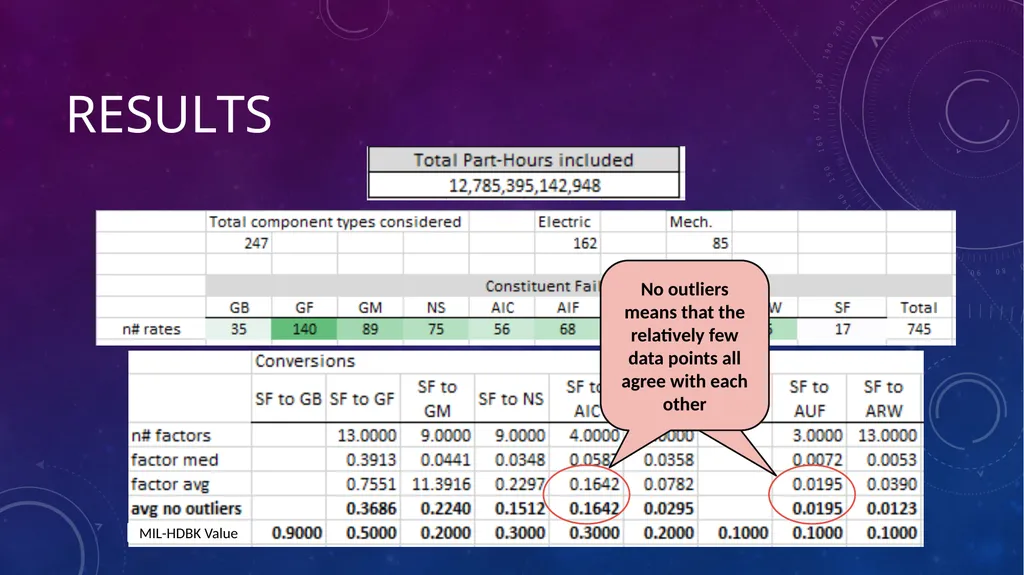Click the factor med value 0.3913
Image resolution: width=1024 pixels, height=575 pixels.
click(x=371, y=460)
